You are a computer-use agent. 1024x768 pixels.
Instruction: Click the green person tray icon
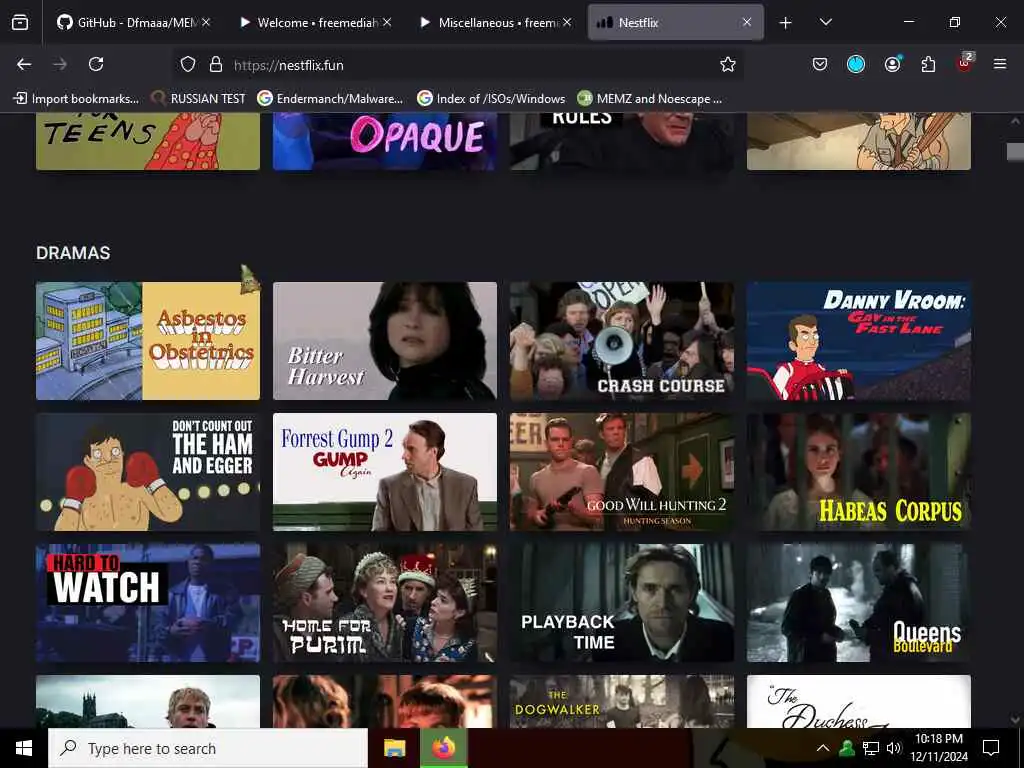tap(847, 748)
